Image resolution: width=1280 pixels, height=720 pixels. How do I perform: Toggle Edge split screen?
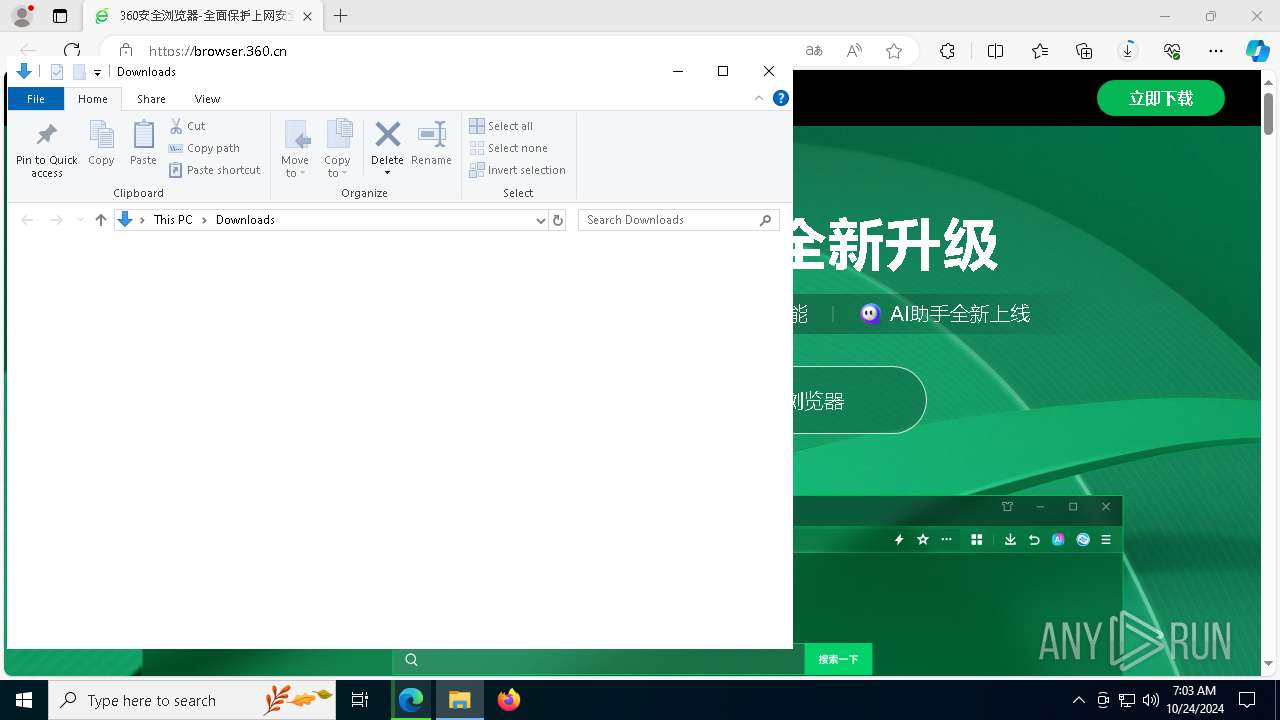(996, 51)
